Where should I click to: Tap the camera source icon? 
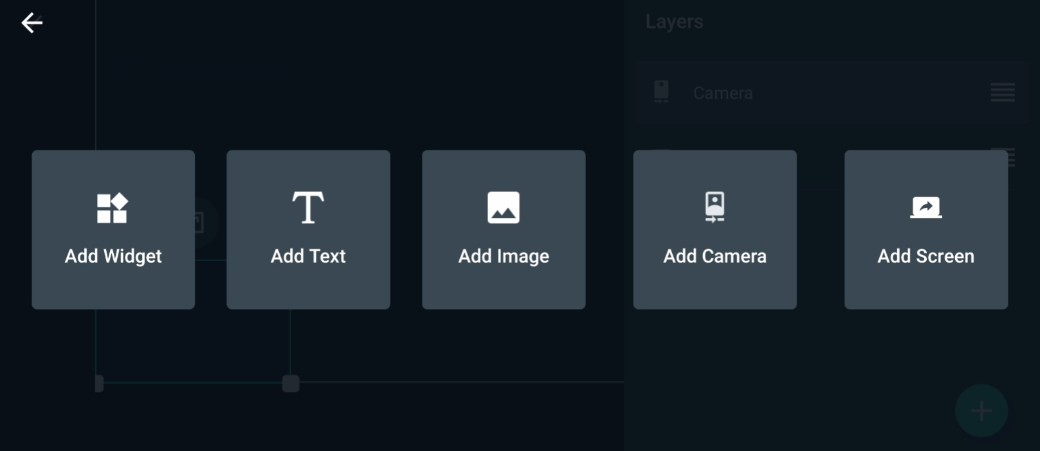[x=714, y=208]
